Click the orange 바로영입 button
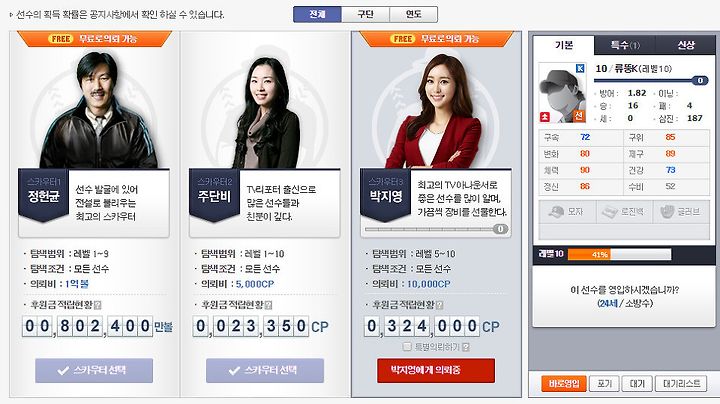This screenshot has height=404, width=720. [x=564, y=383]
